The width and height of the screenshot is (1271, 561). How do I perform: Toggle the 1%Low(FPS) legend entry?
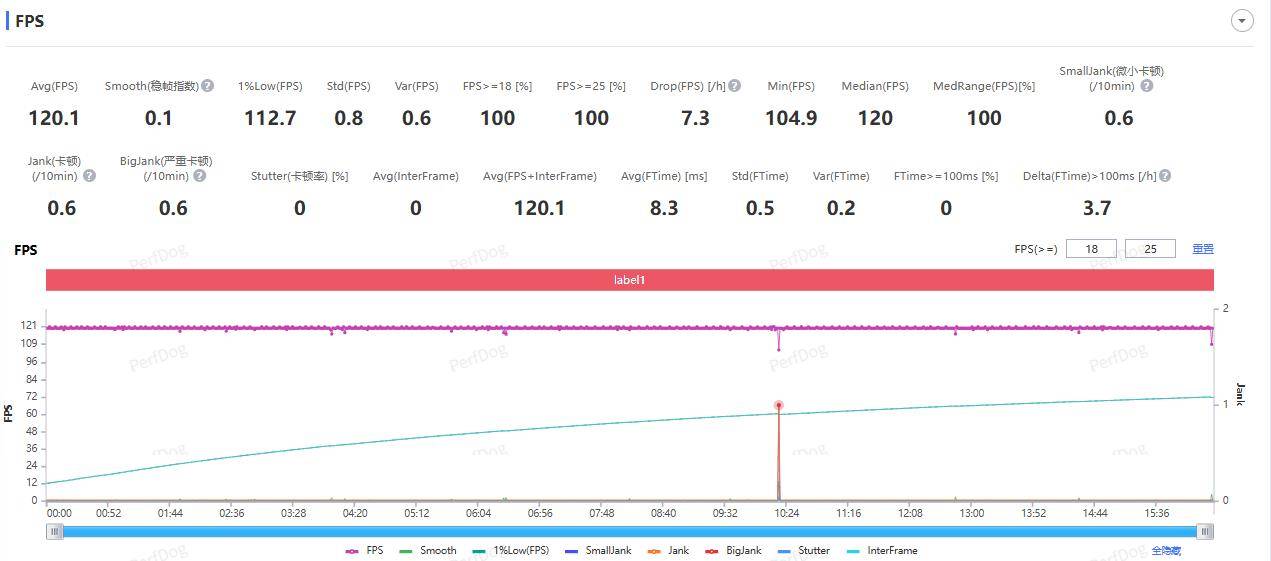point(511,551)
